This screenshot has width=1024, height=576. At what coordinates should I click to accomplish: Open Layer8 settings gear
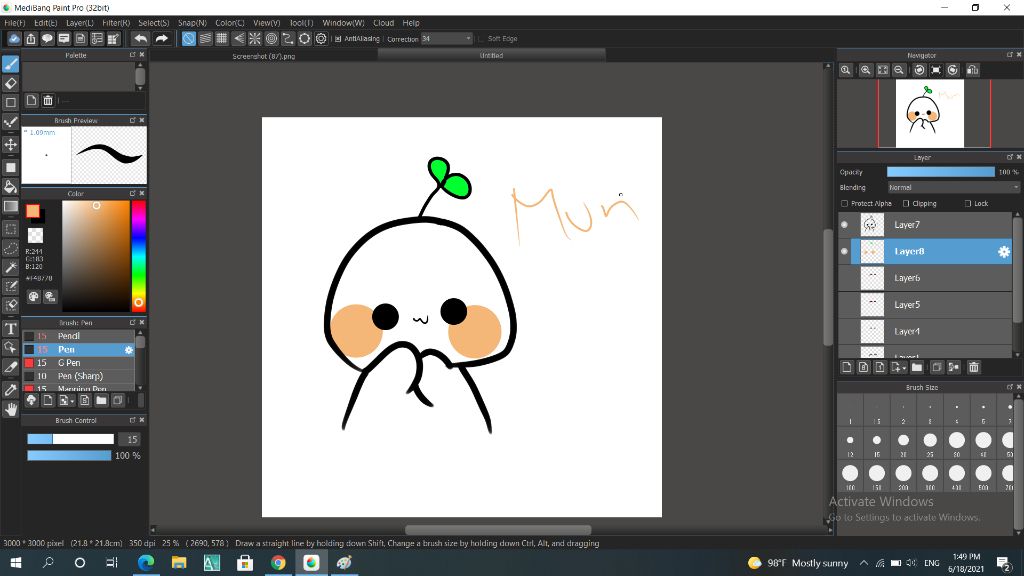(x=1004, y=251)
